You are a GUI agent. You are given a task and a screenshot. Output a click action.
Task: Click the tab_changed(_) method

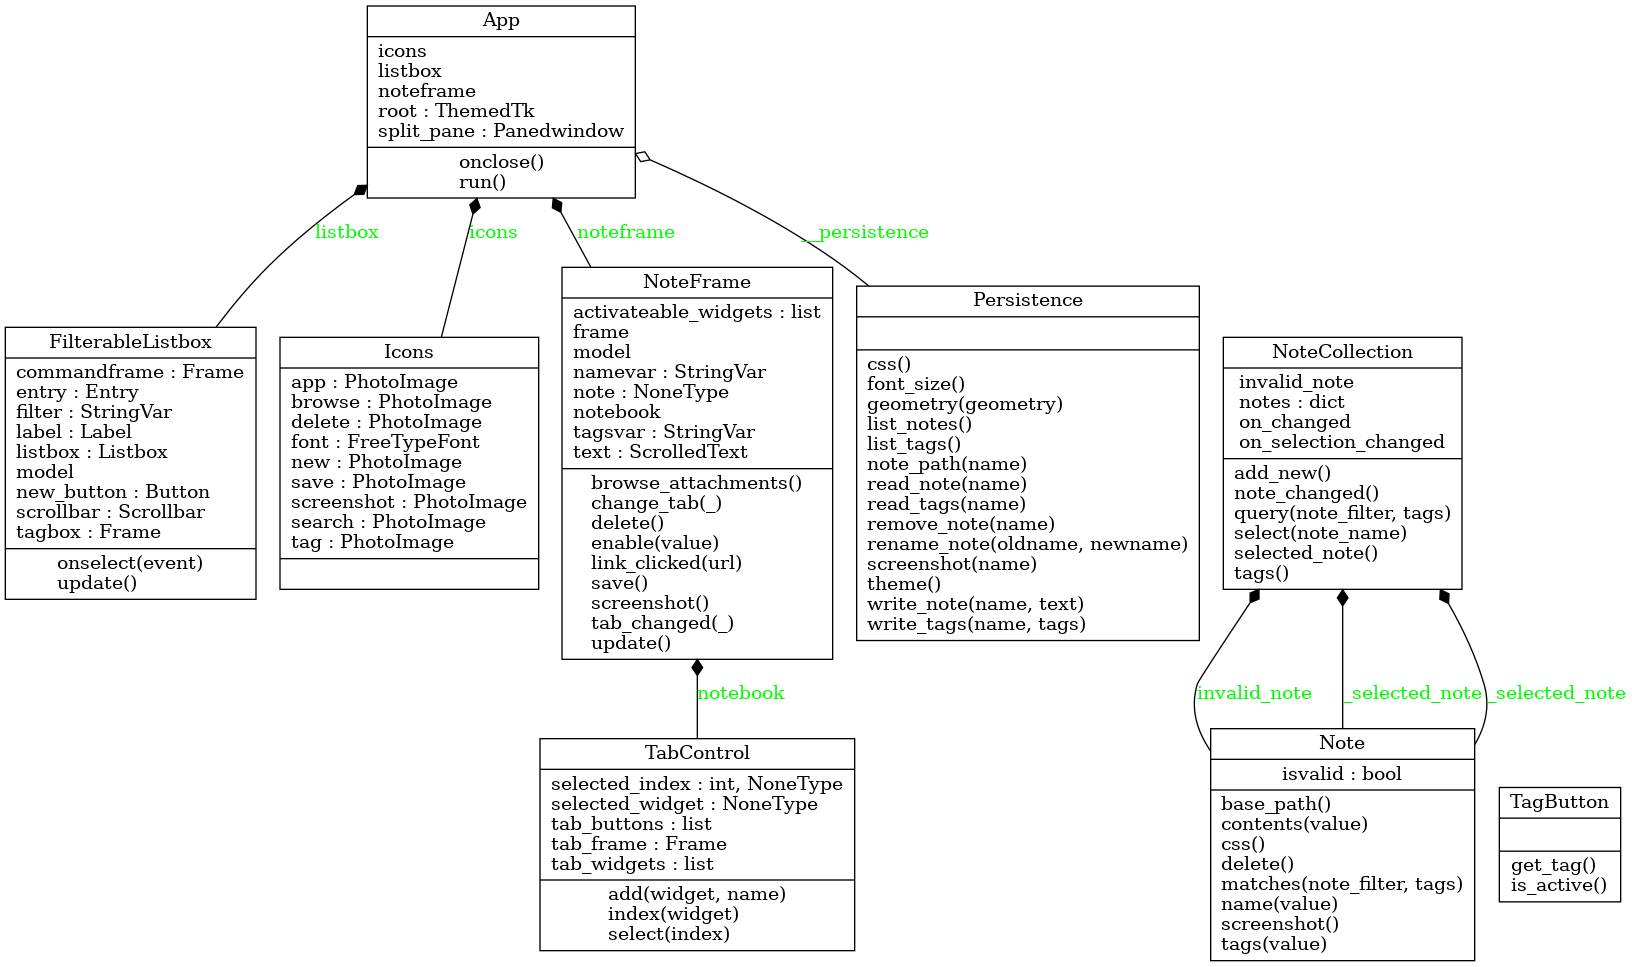click(662, 623)
